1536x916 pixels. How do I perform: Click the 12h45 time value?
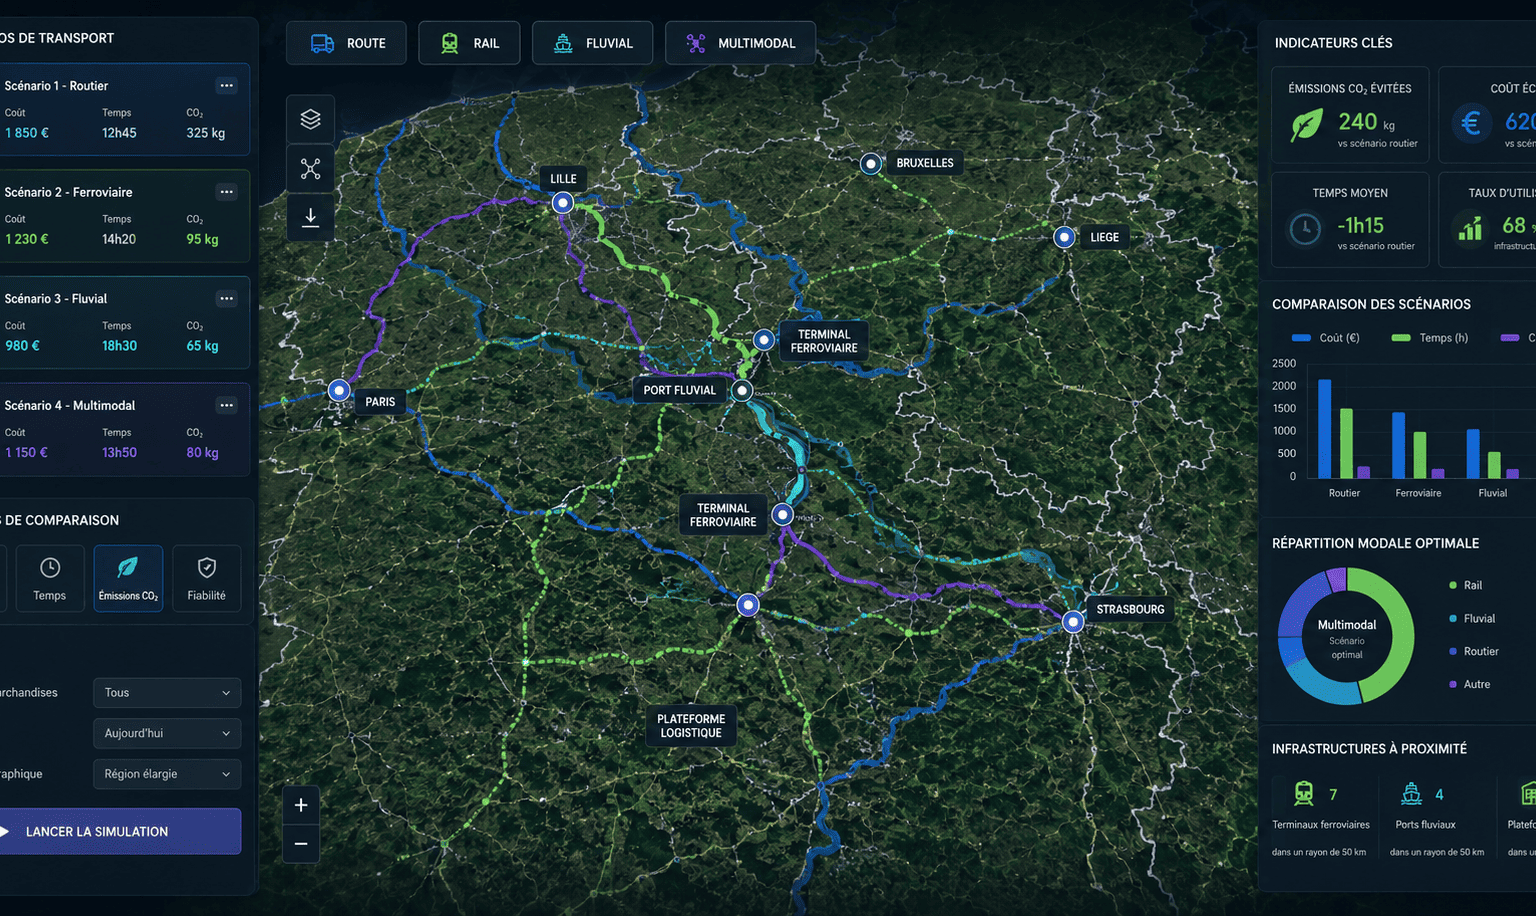(x=119, y=133)
